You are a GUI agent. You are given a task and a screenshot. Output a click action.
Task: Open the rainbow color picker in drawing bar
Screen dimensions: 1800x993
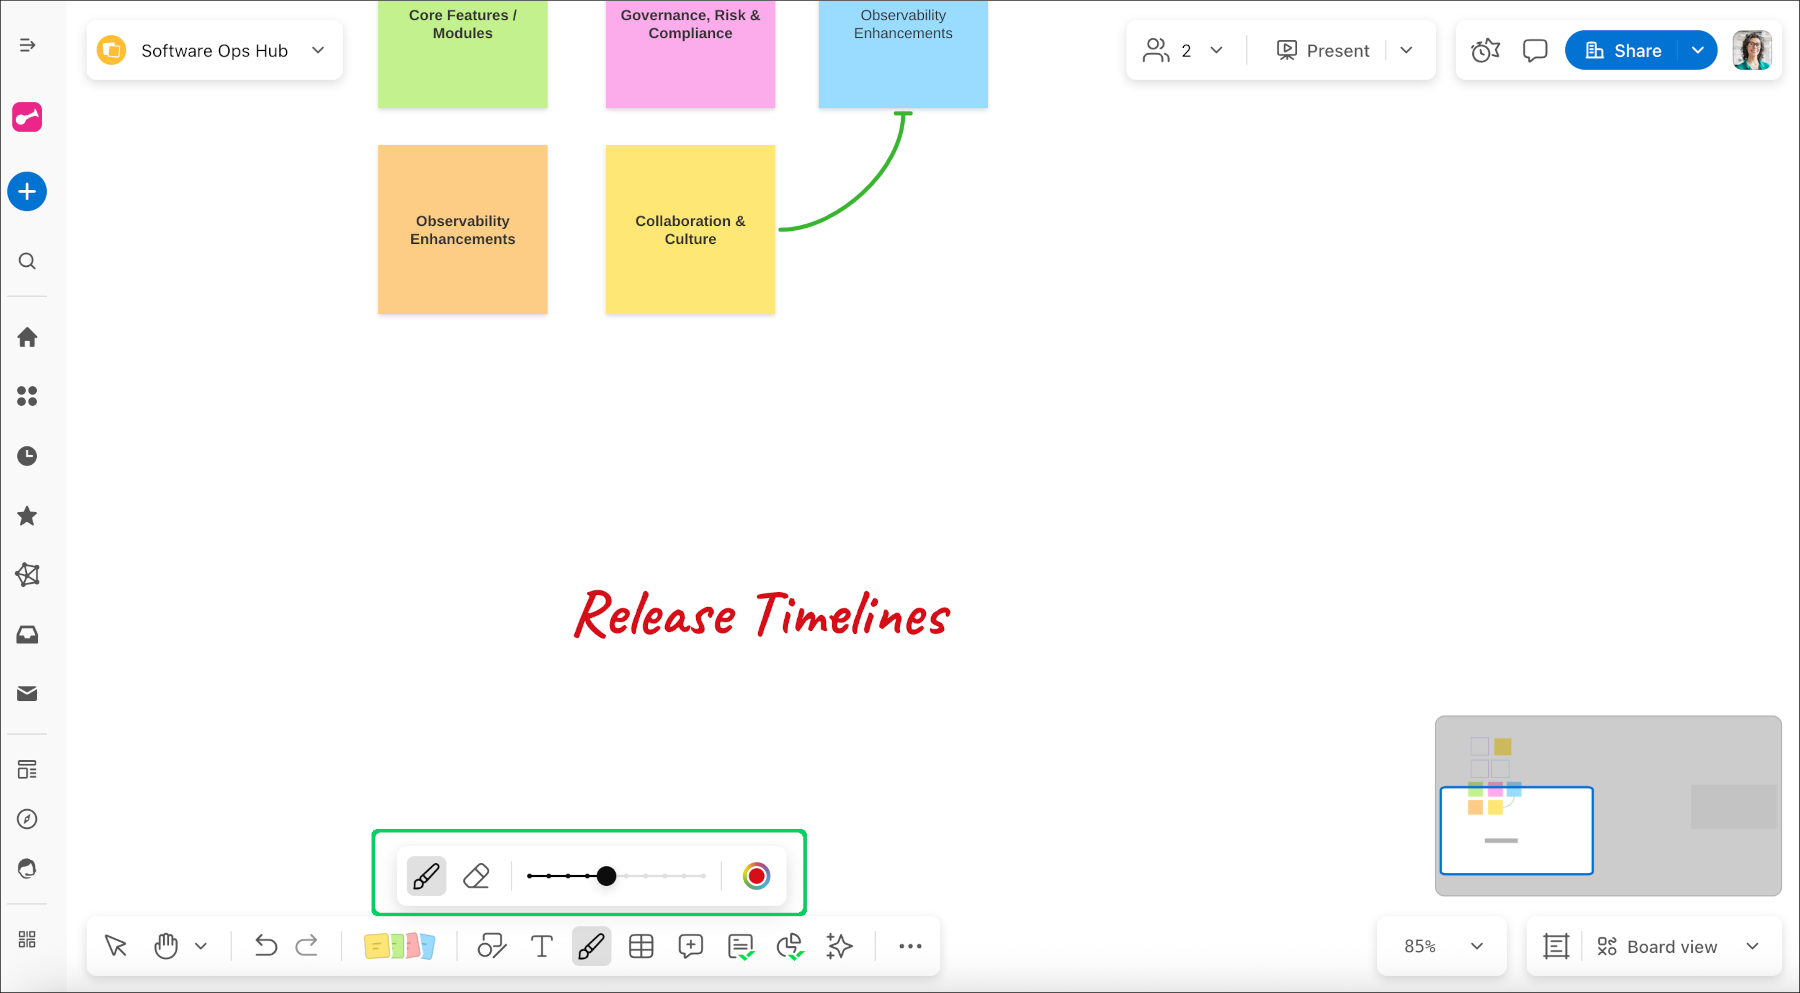(x=756, y=876)
